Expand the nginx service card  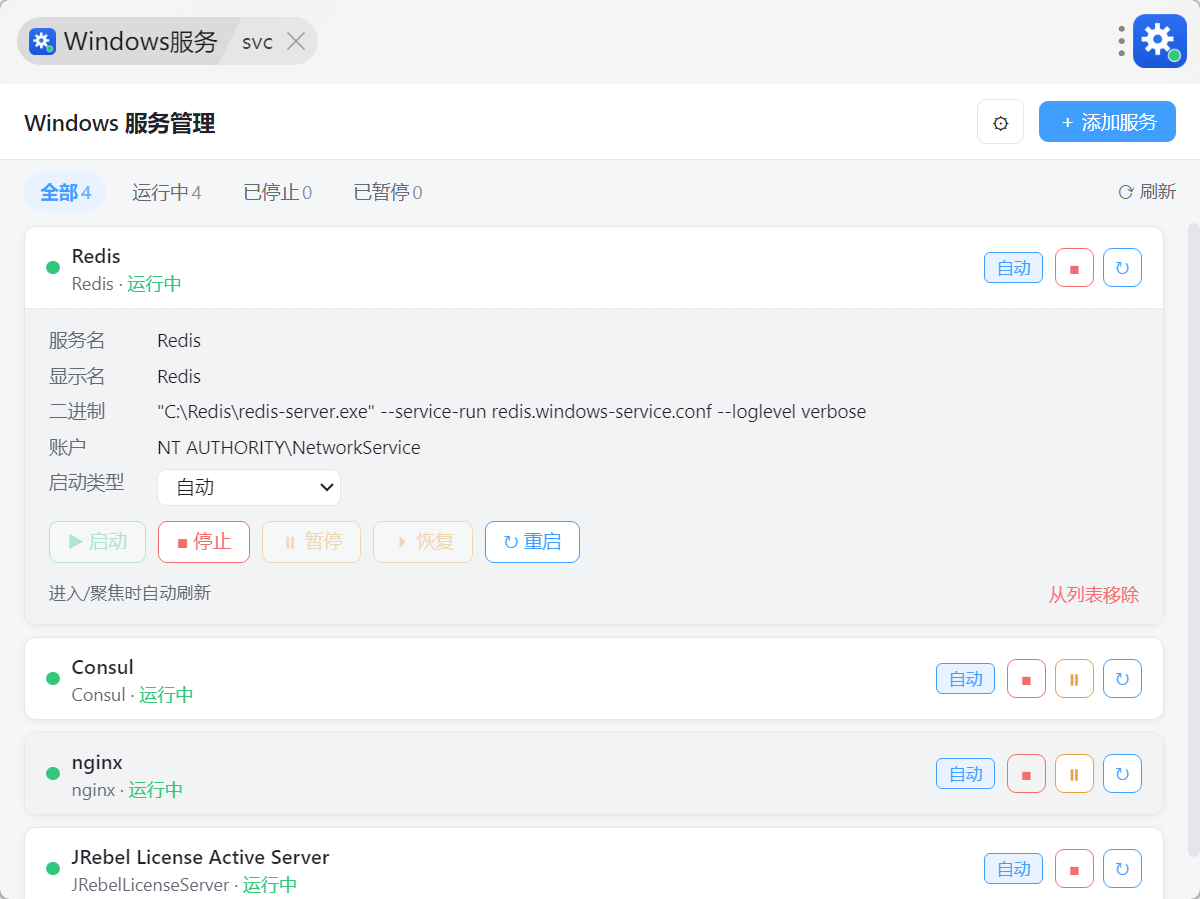pos(594,774)
